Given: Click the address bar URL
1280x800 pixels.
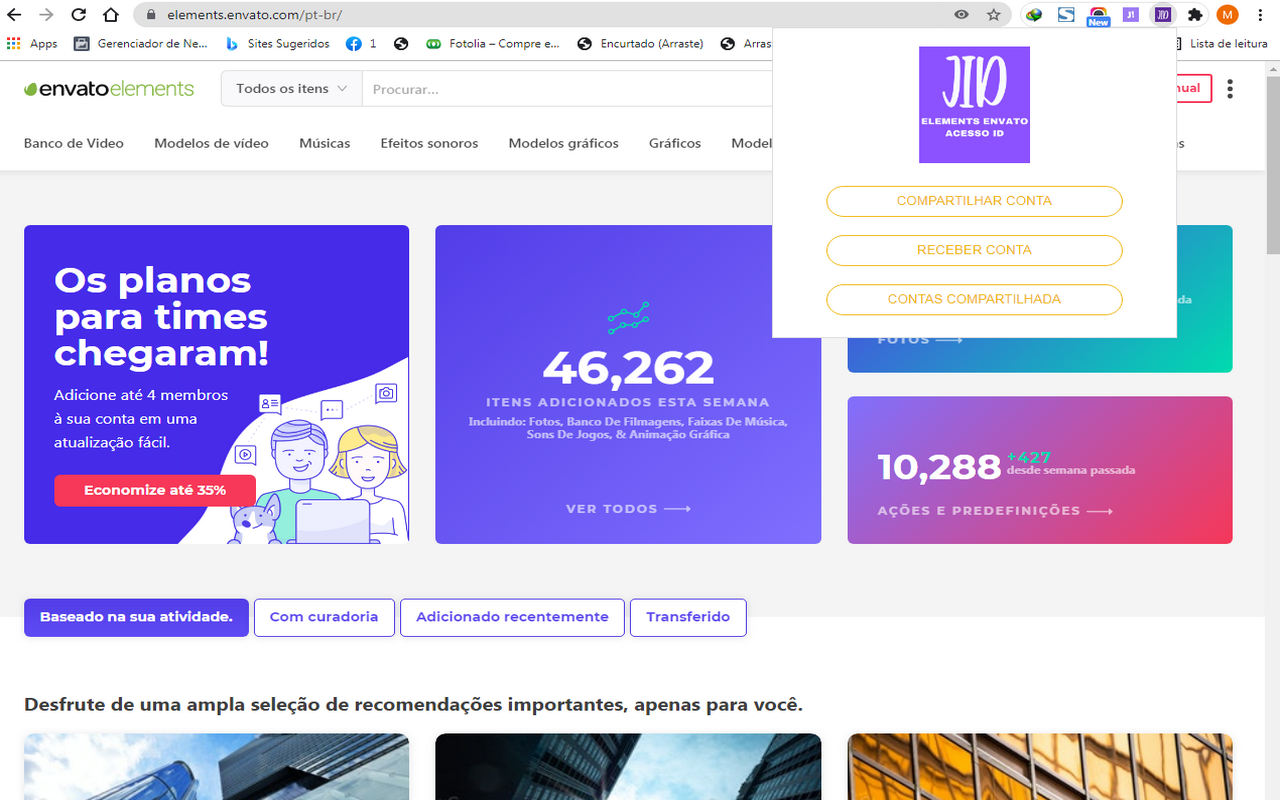Looking at the screenshot, I should click(256, 15).
